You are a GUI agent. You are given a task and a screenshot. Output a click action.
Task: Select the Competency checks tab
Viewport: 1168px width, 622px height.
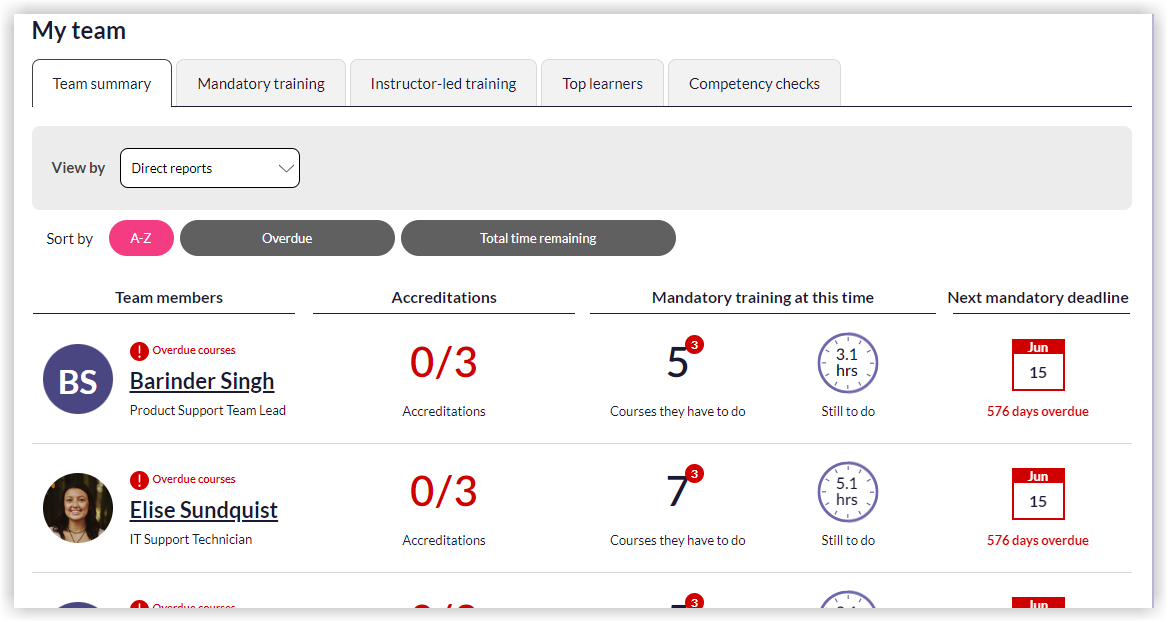tap(754, 84)
